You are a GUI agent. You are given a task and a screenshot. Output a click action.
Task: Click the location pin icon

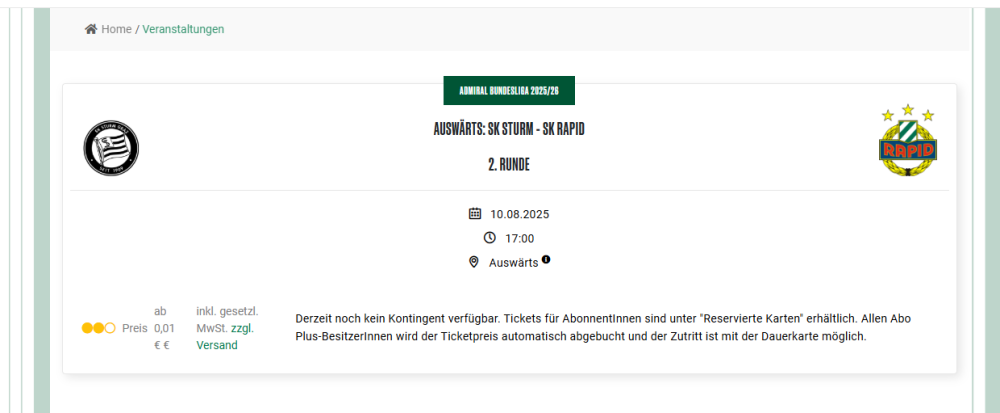tap(474, 262)
